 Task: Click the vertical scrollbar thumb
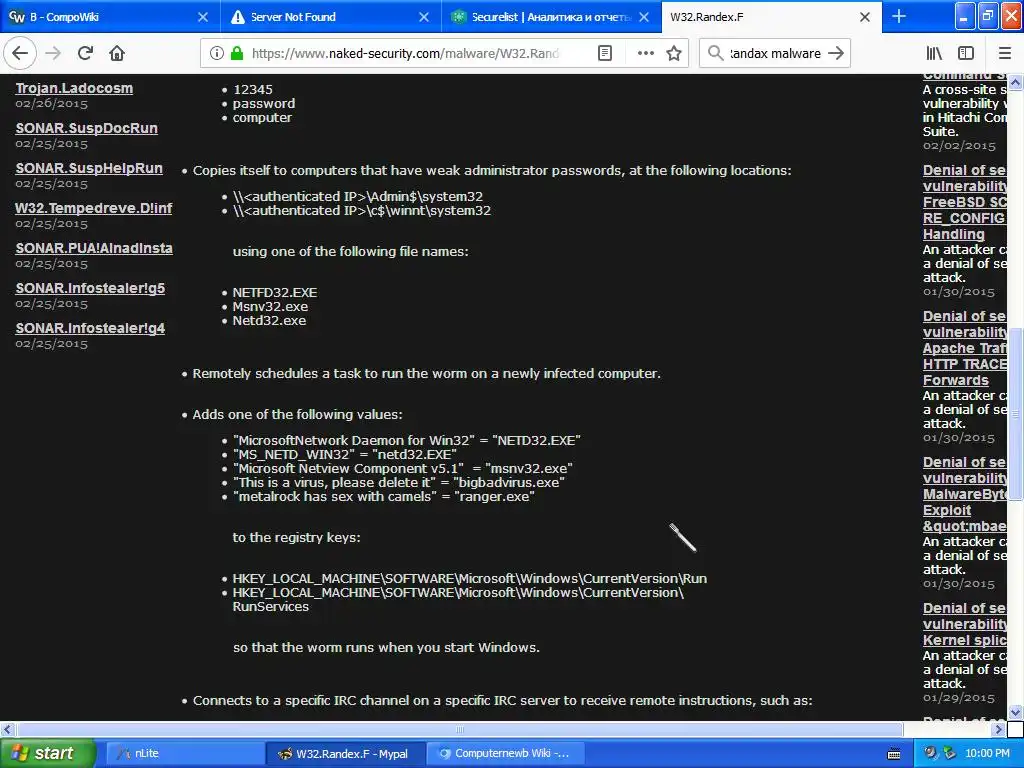[x=1016, y=414]
